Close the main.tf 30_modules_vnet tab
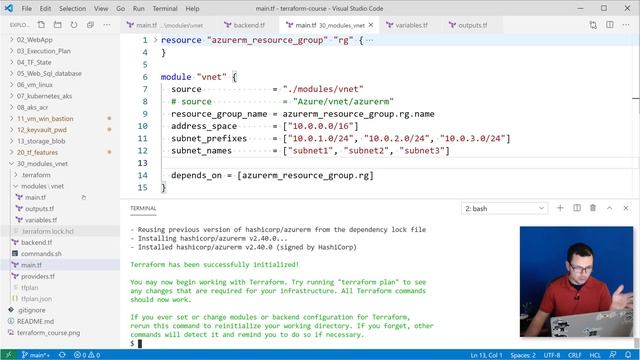Screen dimensions: 640x360 click(x=371, y=25)
